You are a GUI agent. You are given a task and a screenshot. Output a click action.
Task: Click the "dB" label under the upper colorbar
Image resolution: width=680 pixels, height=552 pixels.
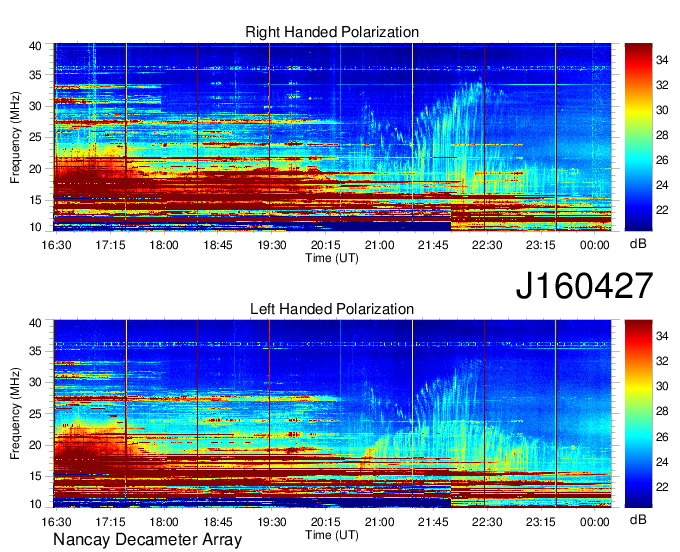pyautogui.click(x=638, y=243)
